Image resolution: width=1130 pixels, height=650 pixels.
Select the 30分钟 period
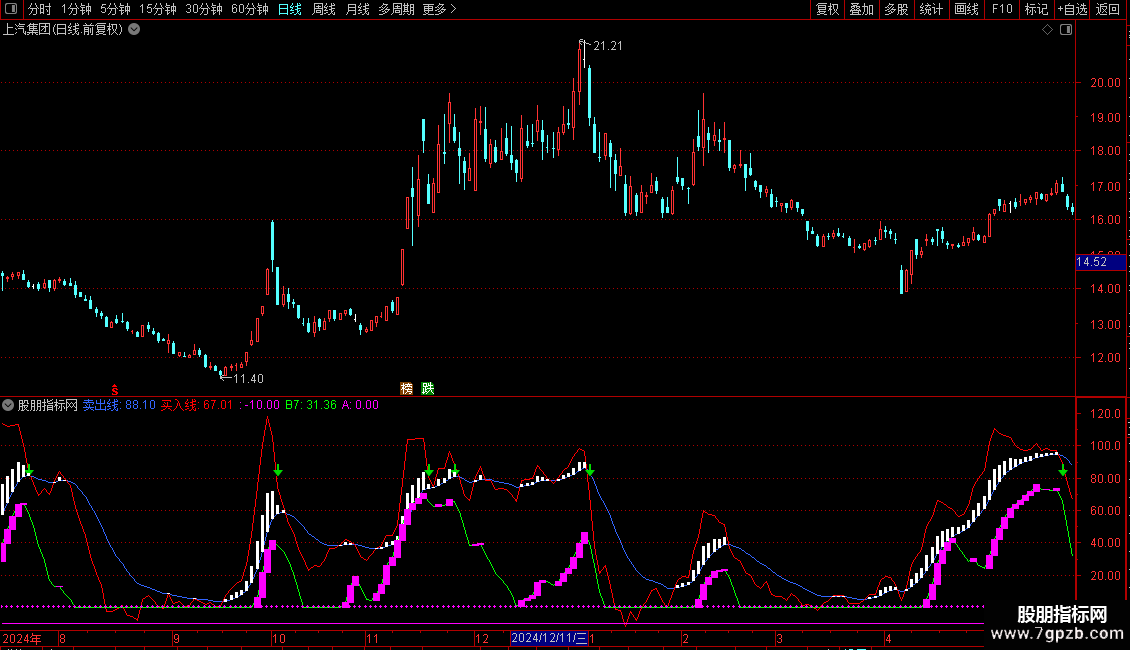(204, 9)
